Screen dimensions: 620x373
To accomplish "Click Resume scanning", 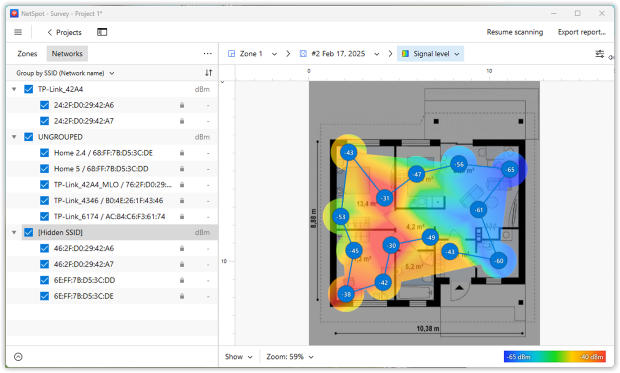I will 515,32.
